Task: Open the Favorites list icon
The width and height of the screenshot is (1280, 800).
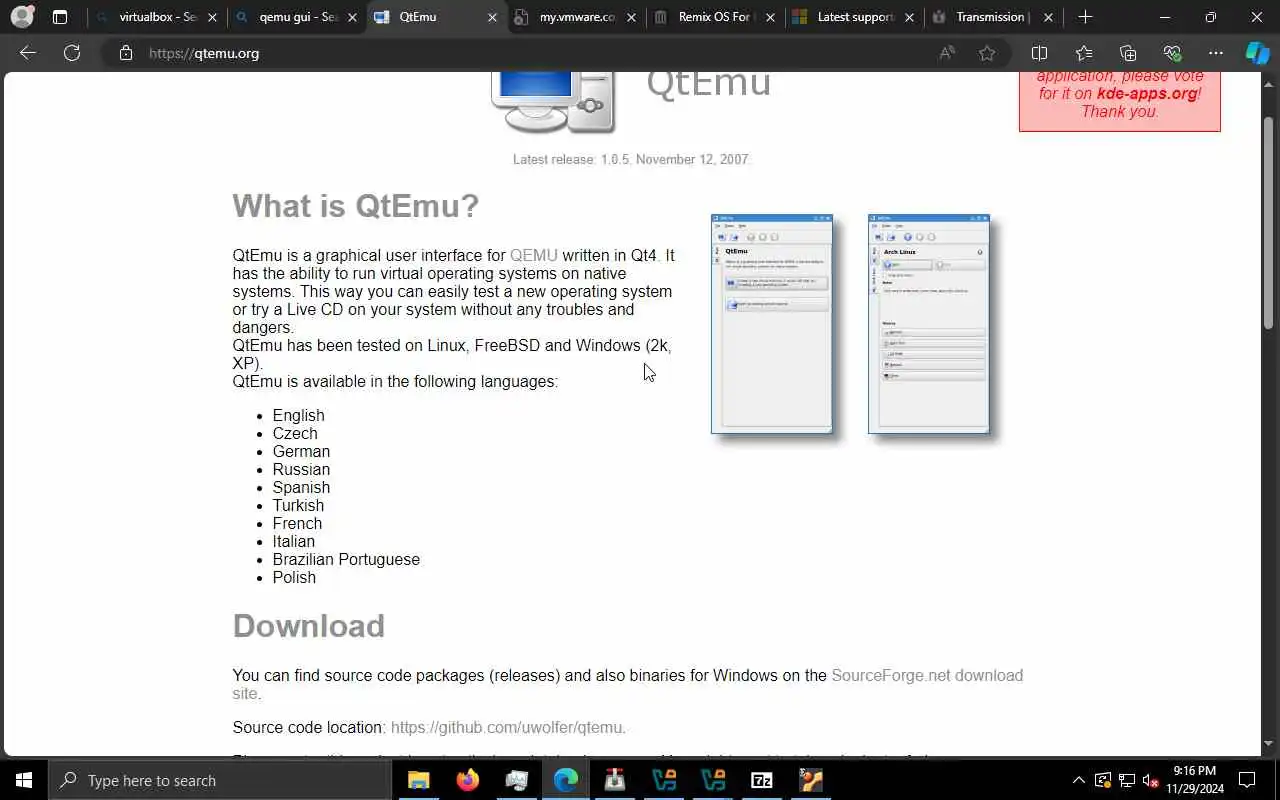Action: point(1084,53)
